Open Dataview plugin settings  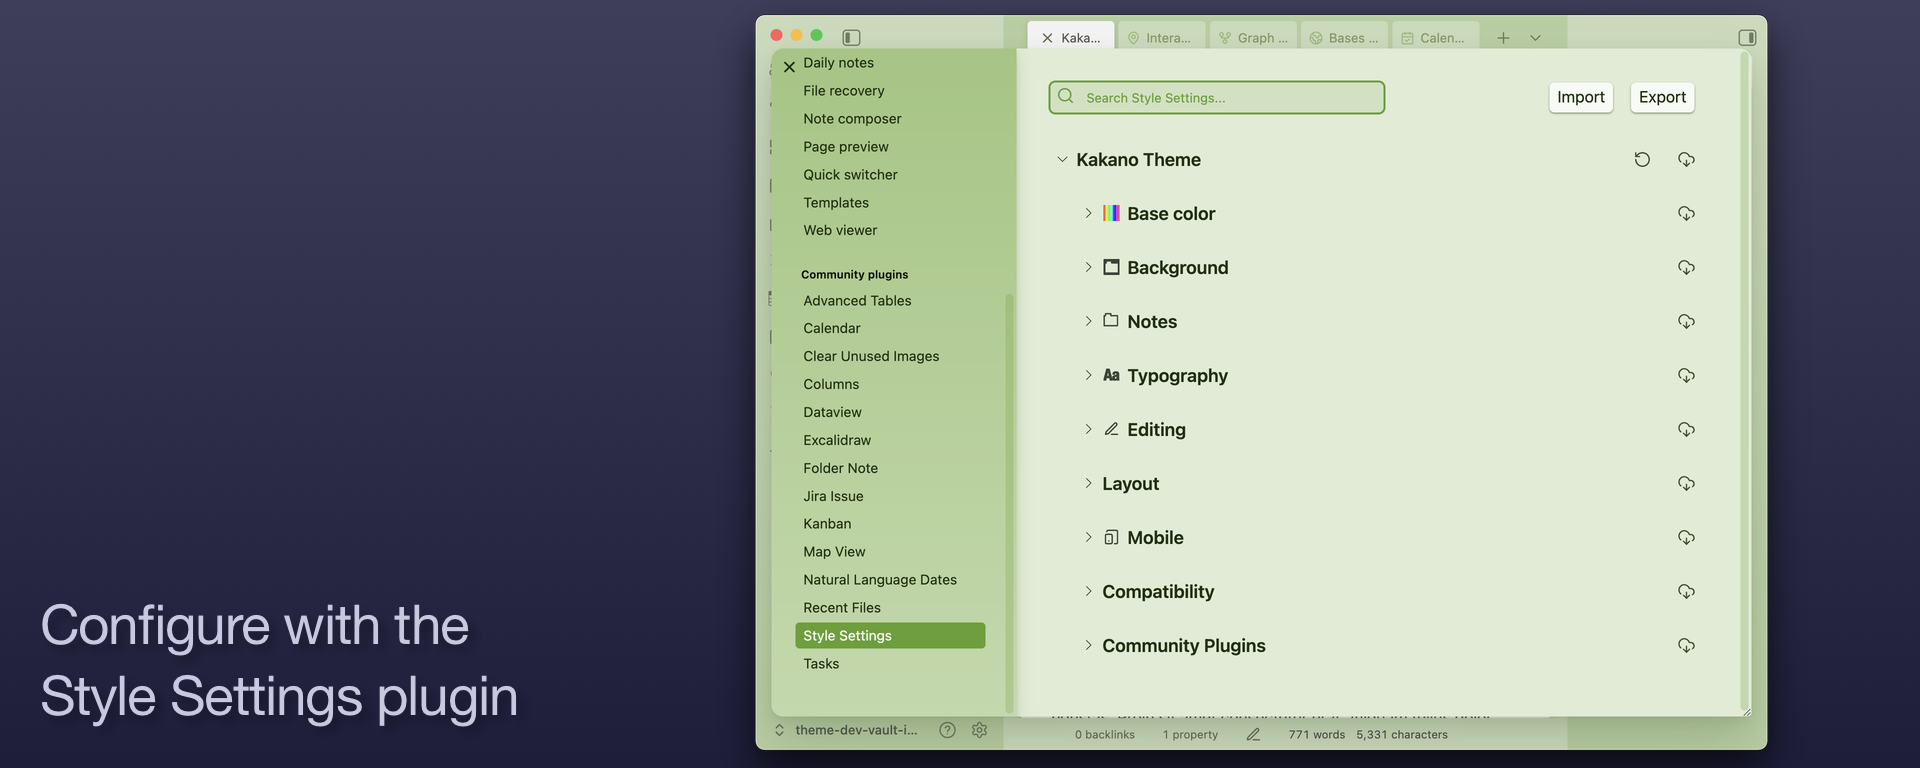(x=832, y=412)
